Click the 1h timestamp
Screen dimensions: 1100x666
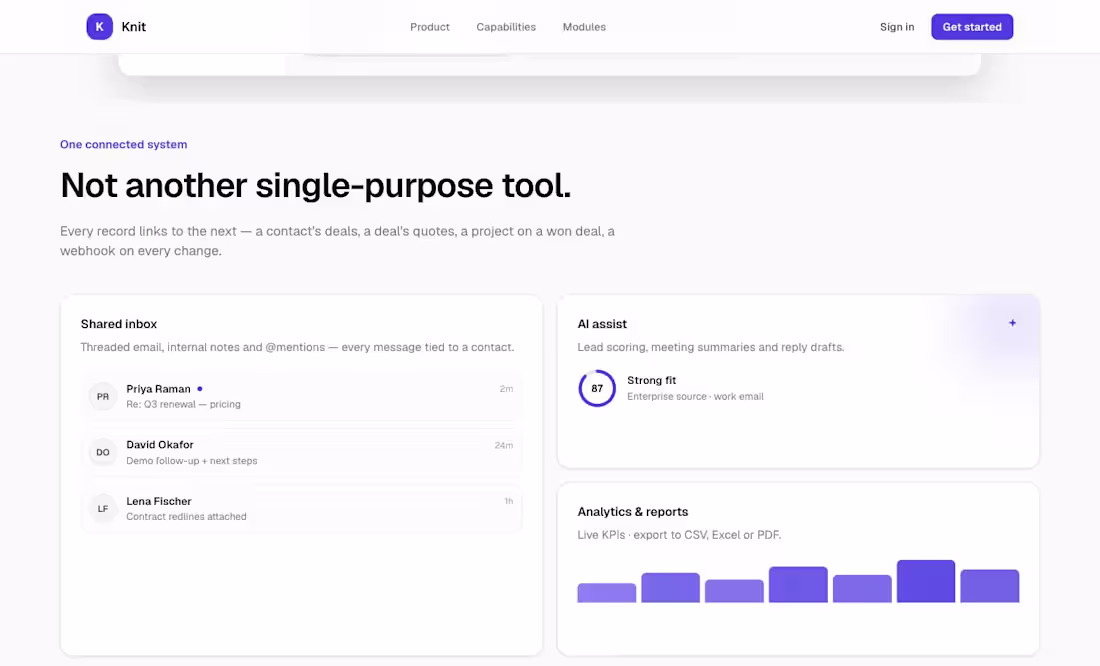point(509,501)
